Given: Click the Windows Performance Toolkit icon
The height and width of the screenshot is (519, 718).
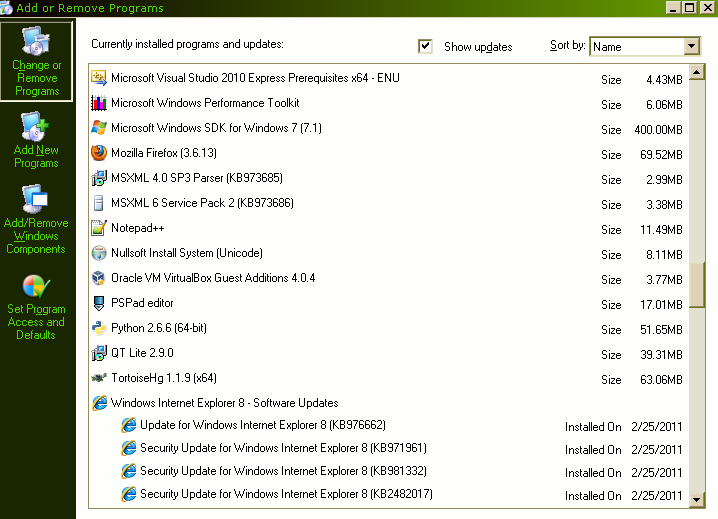Looking at the screenshot, I should [98, 103].
